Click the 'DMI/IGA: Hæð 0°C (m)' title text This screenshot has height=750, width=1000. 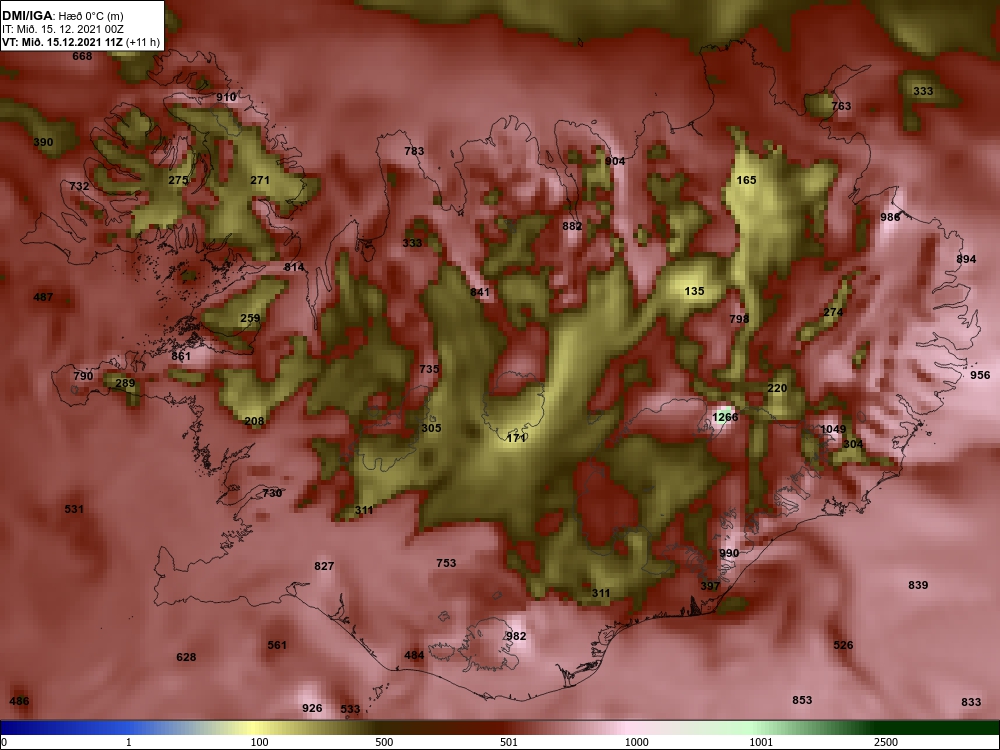pos(62,16)
